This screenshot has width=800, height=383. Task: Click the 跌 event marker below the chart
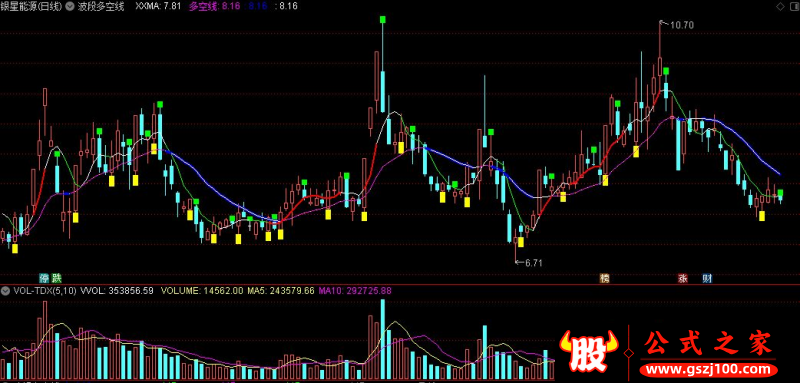click(56, 278)
